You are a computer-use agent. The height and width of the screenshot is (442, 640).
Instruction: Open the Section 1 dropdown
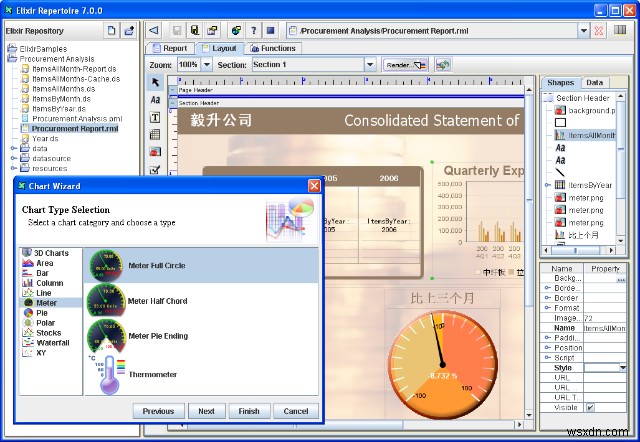(x=370, y=64)
